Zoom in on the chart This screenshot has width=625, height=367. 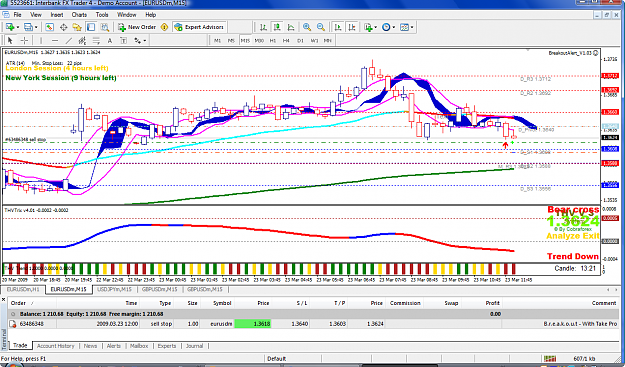coord(307,27)
